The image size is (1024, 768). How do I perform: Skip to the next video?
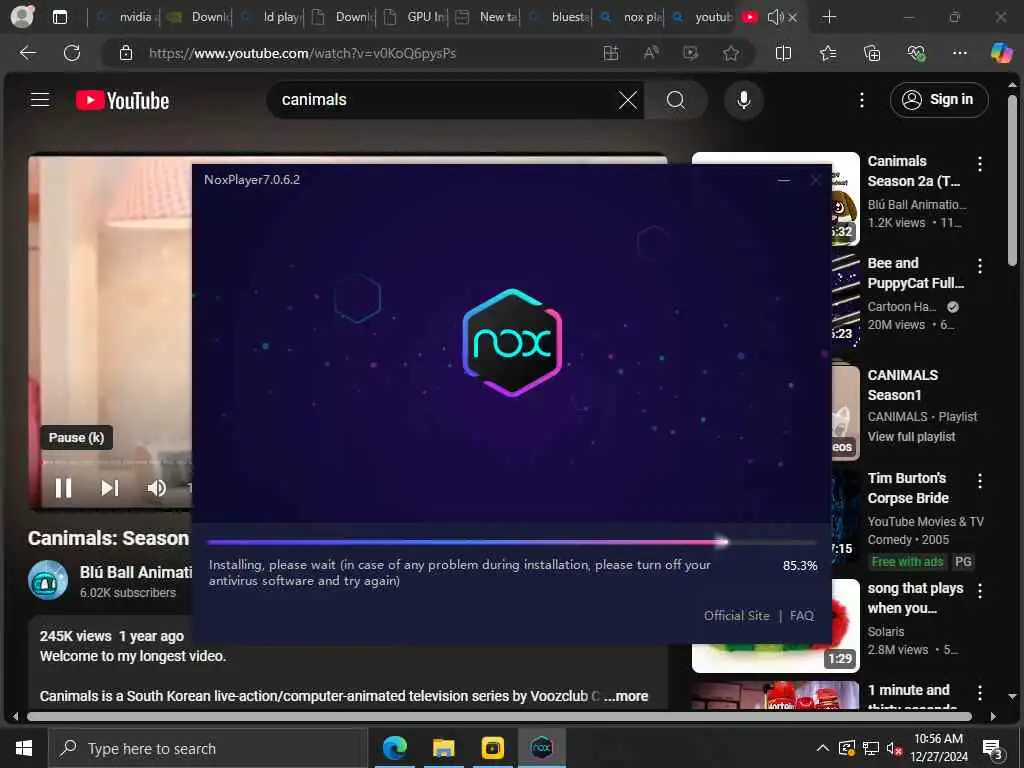pos(110,488)
